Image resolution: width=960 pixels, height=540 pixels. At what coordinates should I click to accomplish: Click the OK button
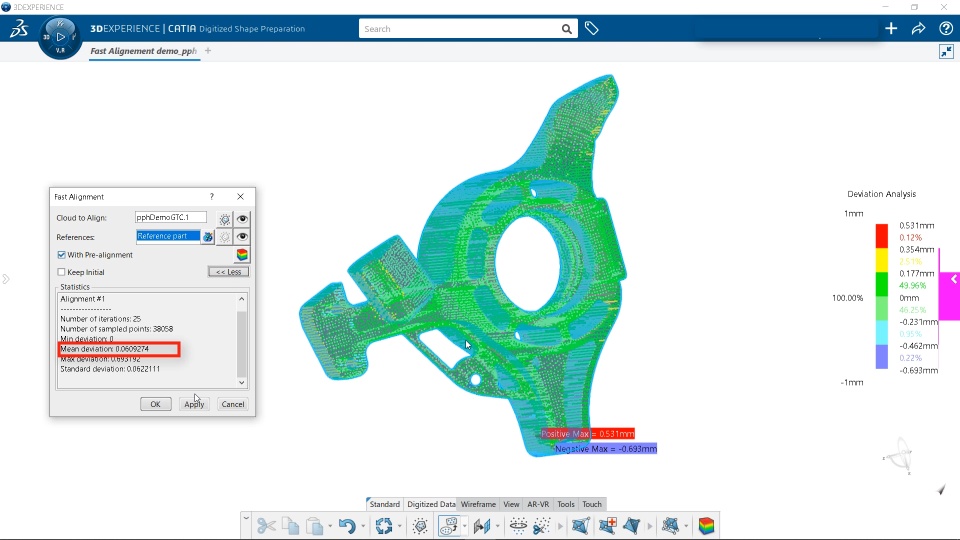click(156, 404)
